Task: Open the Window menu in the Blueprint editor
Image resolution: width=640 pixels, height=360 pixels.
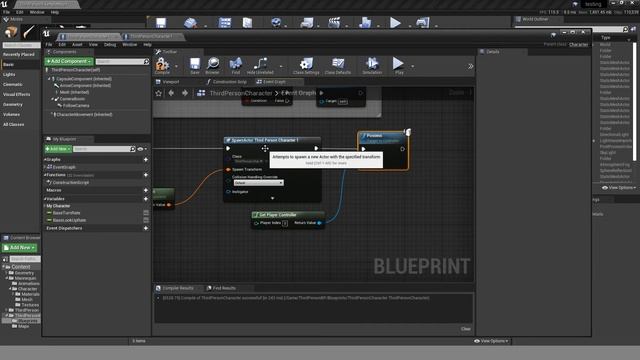Action: pyautogui.click(x=130, y=44)
